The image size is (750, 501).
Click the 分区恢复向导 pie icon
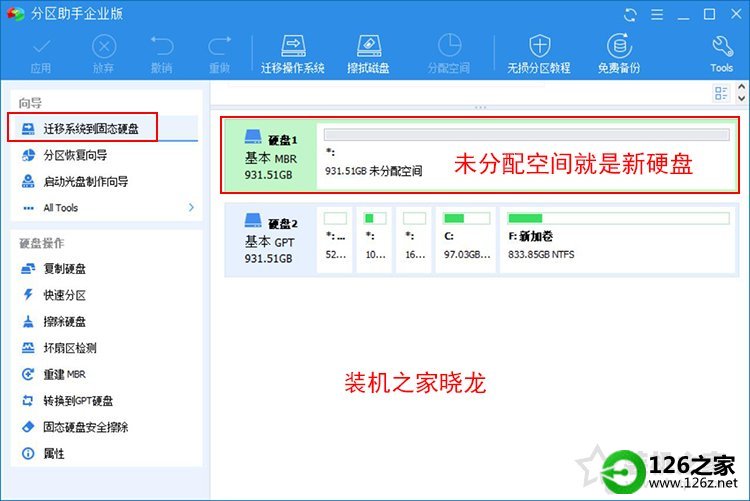pyautogui.click(x=28, y=155)
